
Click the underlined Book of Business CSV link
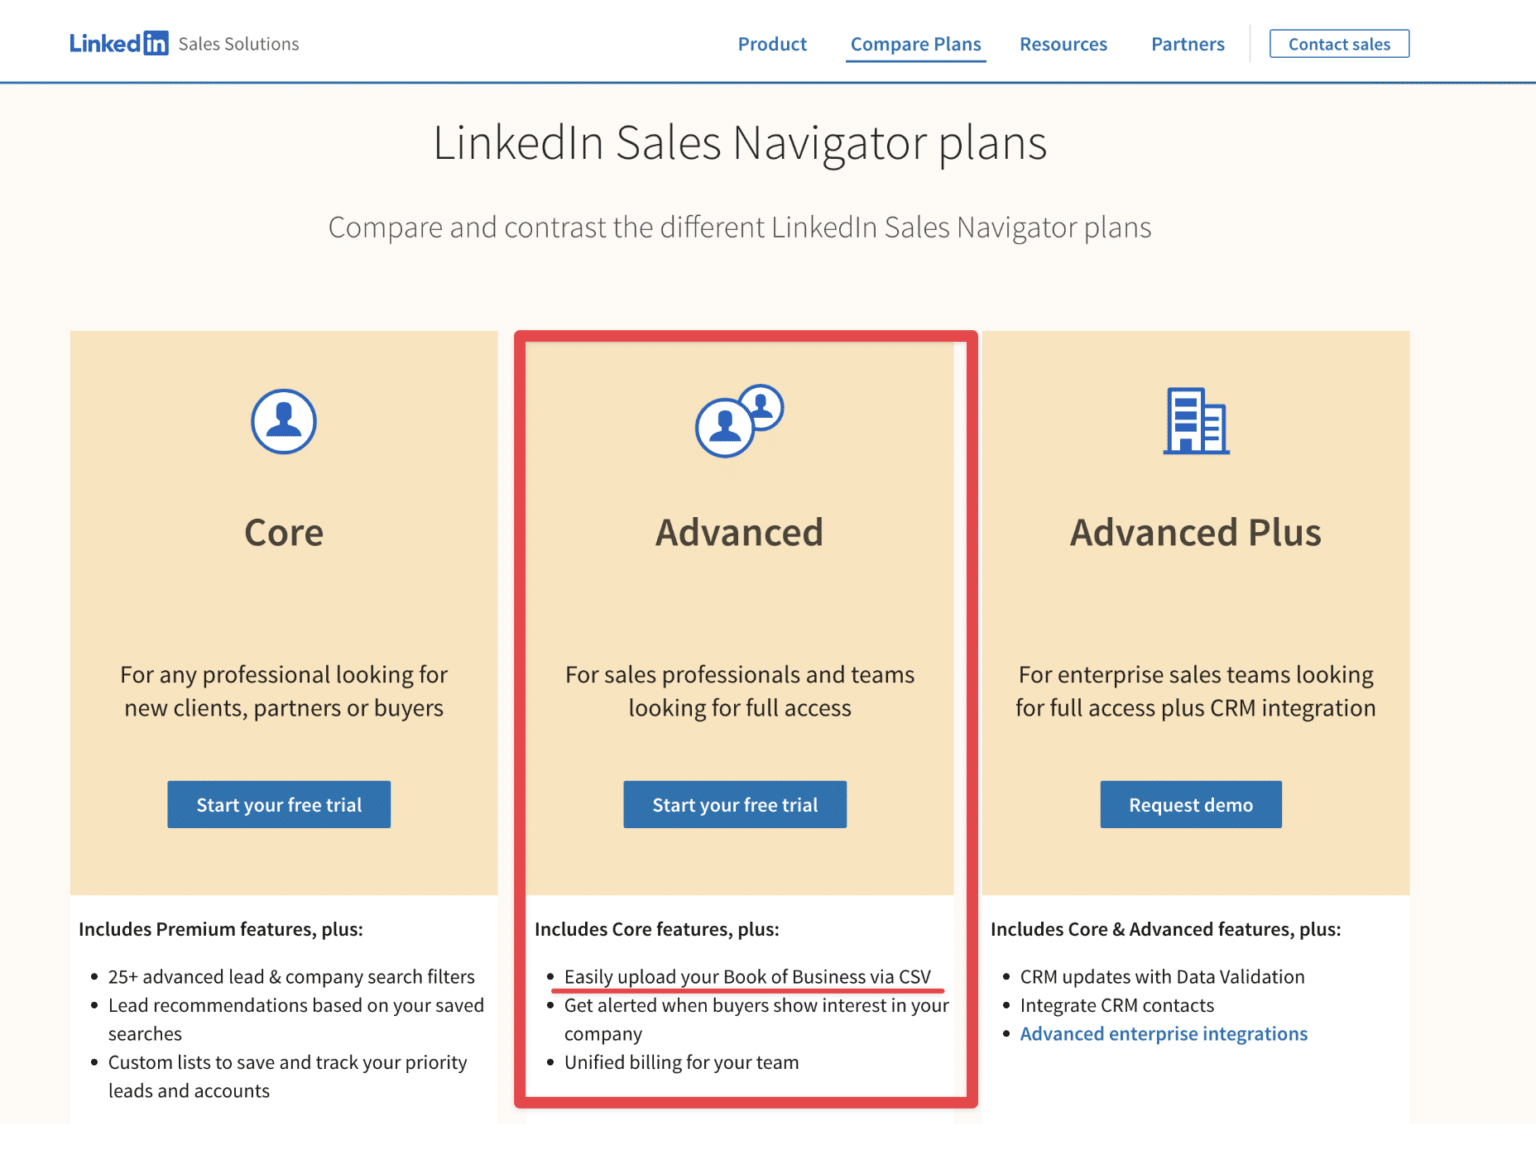point(748,977)
